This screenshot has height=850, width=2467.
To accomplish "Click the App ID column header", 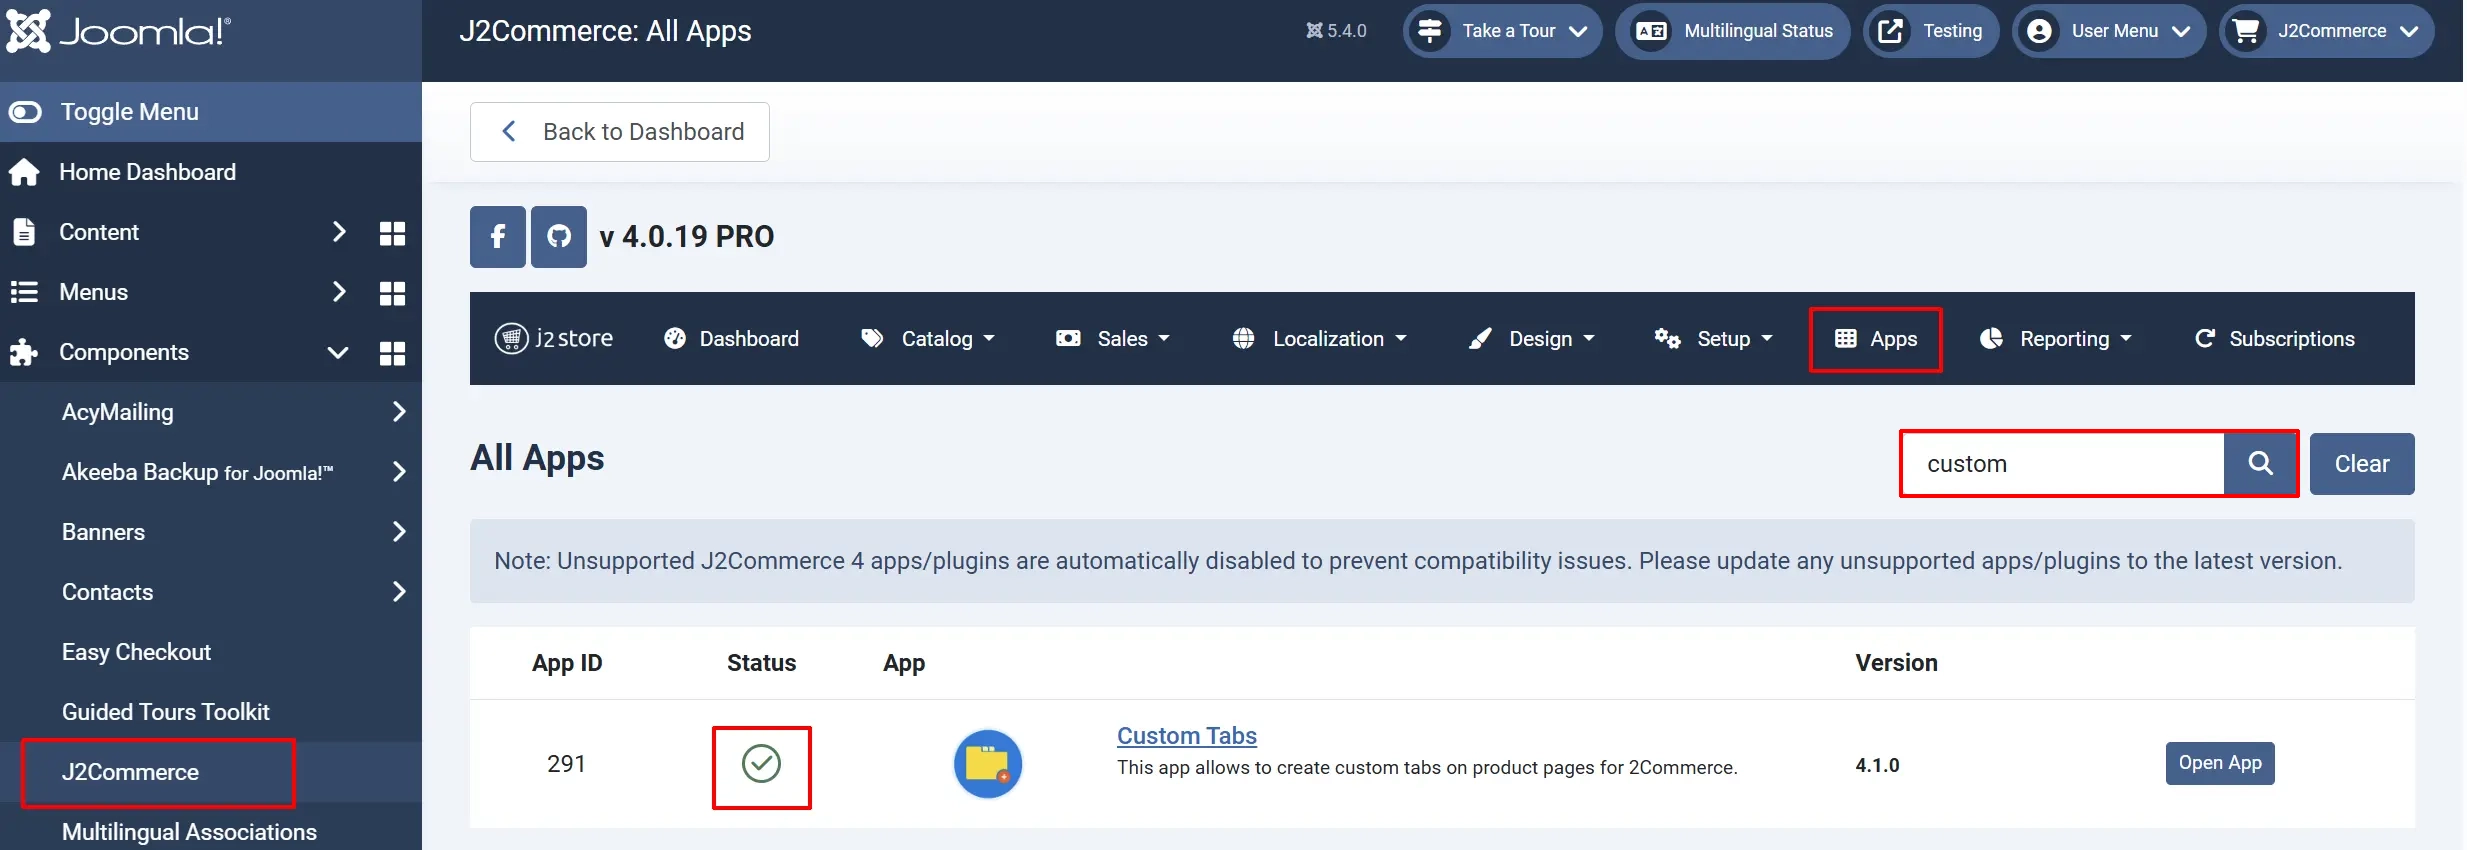I will click(567, 663).
